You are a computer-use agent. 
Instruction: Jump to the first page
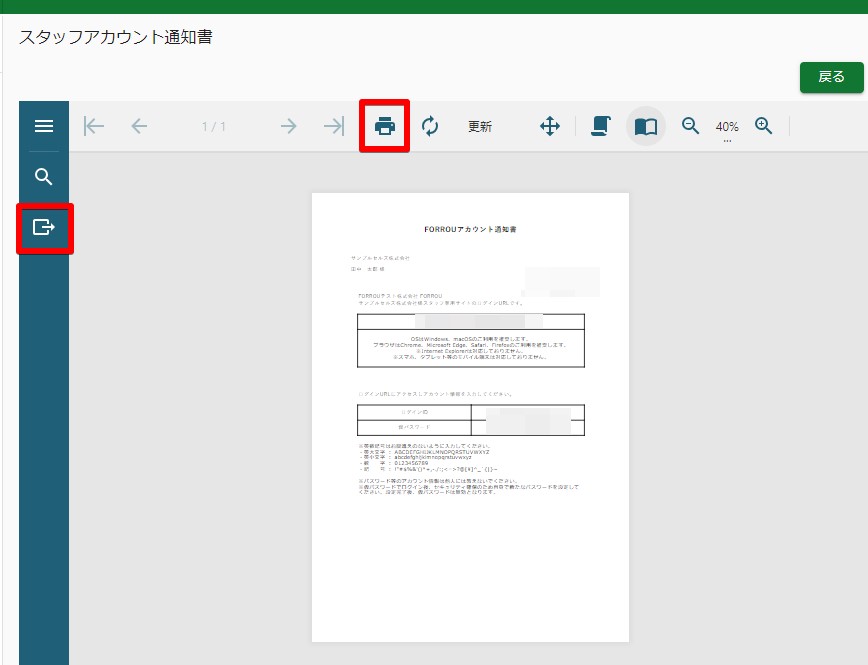click(x=94, y=126)
